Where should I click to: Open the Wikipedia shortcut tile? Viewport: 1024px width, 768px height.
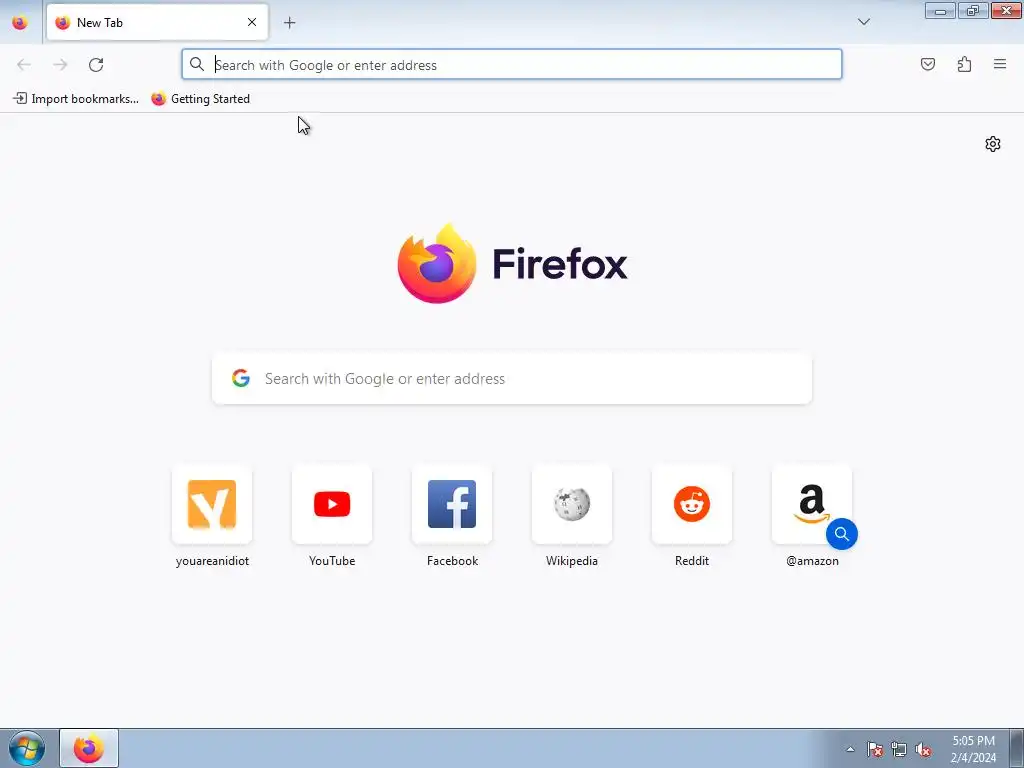(x=572, y=504)
